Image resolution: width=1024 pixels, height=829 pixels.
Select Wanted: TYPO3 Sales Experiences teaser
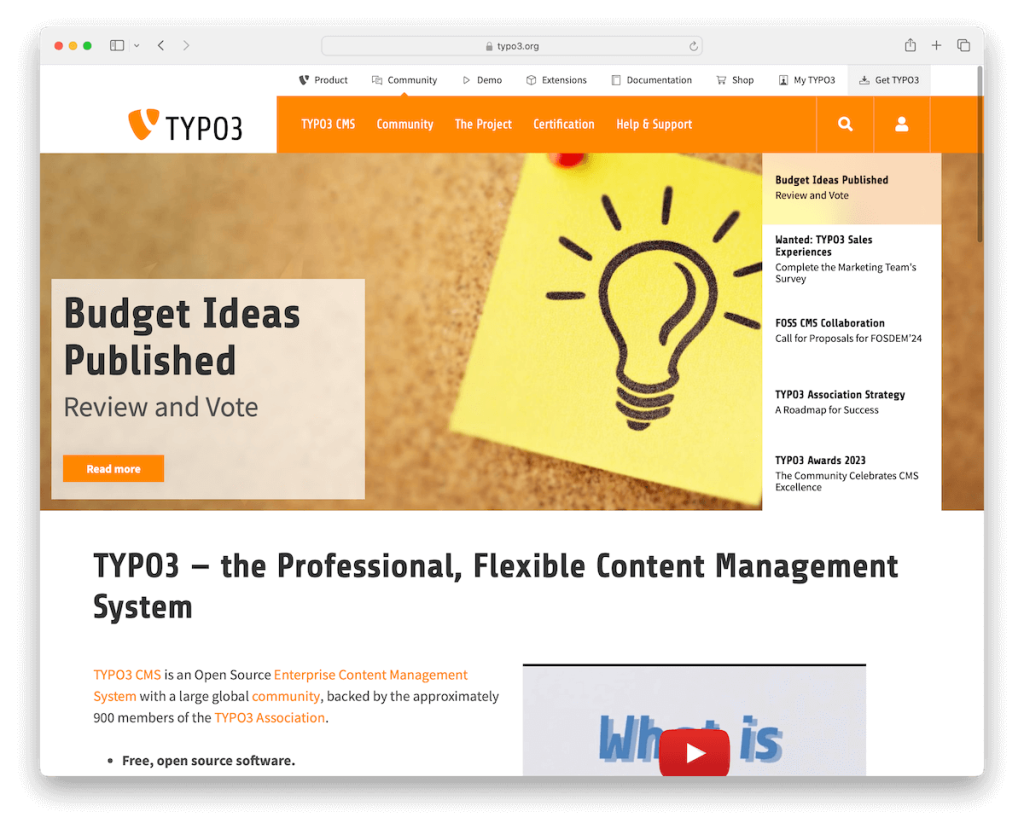[x=851, y=259]
